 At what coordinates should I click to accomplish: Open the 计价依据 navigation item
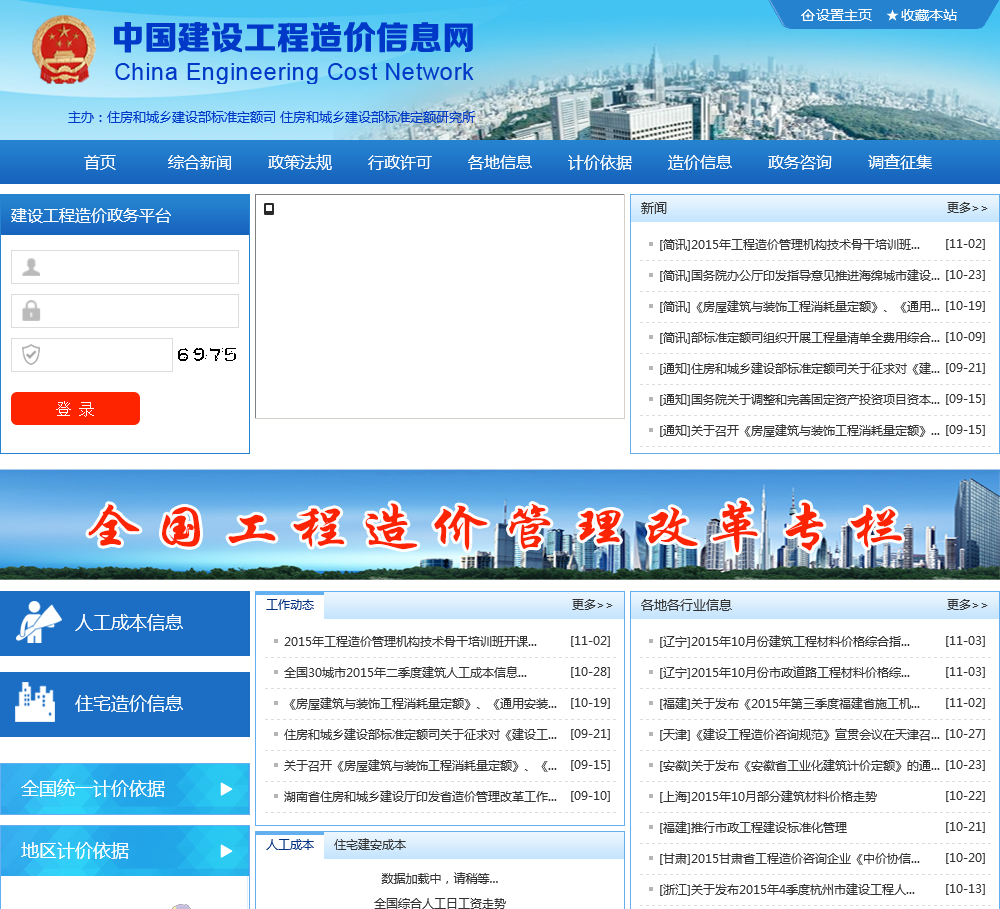599,163
